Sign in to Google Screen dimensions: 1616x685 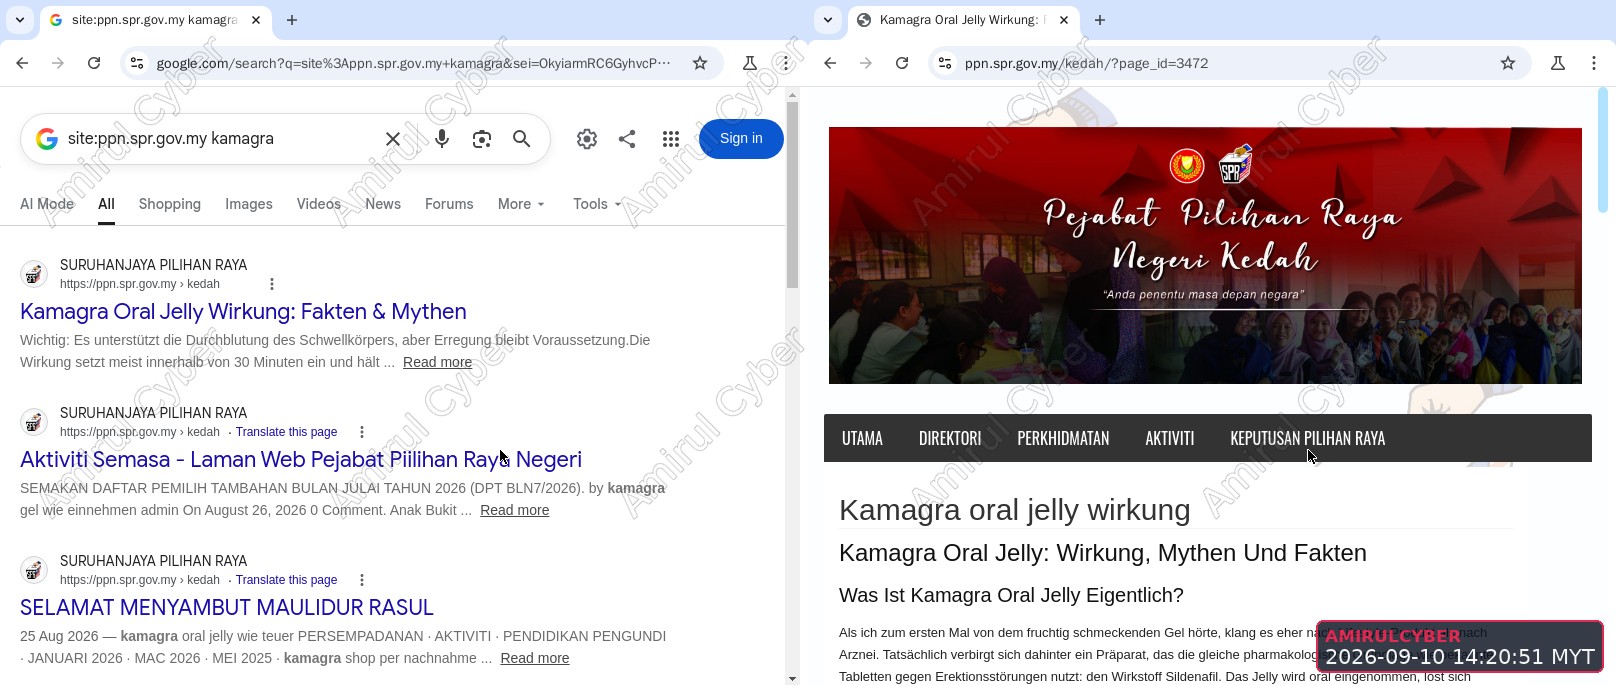click(x=741, y=139)
